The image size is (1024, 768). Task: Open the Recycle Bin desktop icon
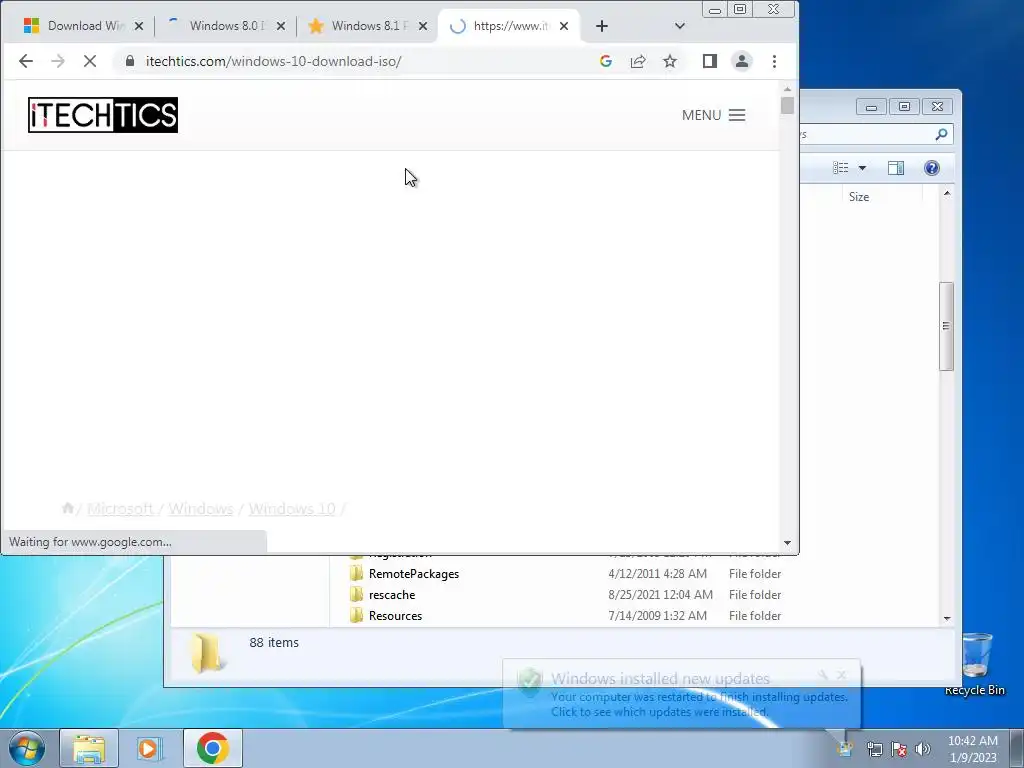point(975,664)
